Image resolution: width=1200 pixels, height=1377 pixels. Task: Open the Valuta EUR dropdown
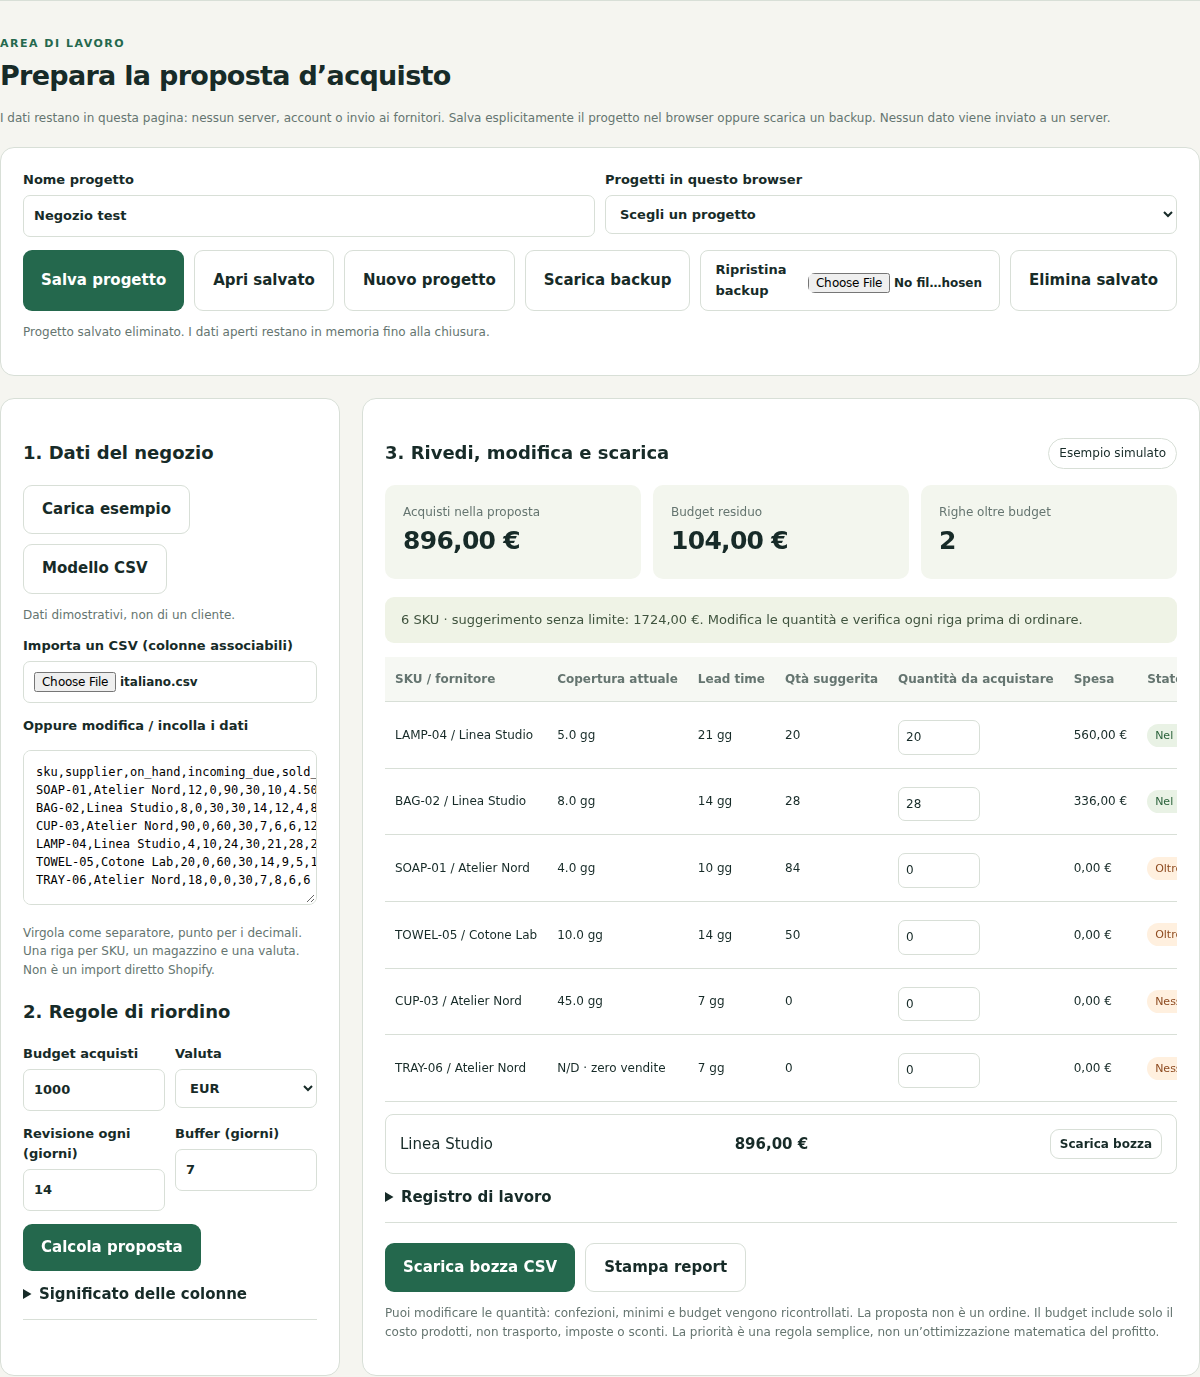pos(246,1089)
